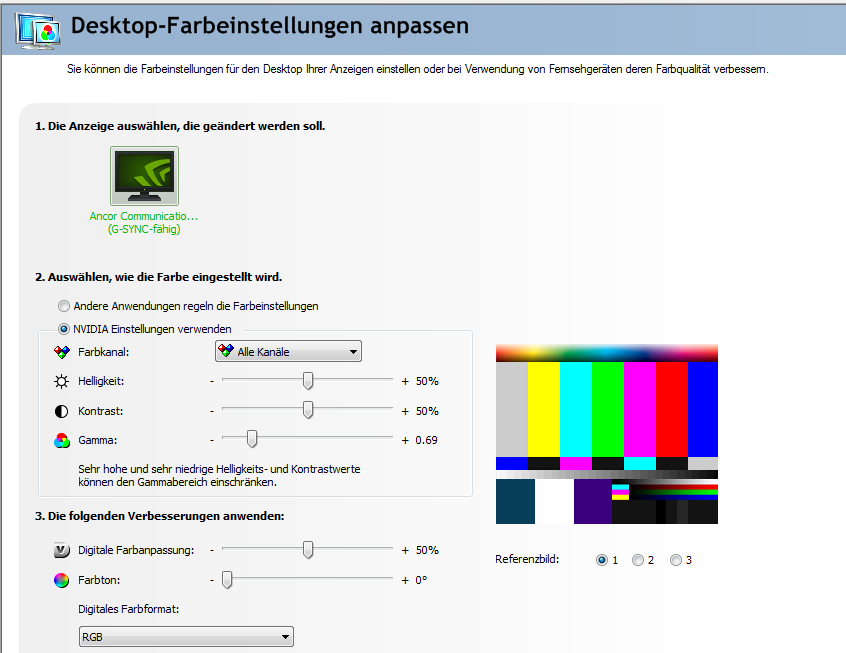
Task: Click the Farbton color wheel icon
Action: click(x=62, y=581)
